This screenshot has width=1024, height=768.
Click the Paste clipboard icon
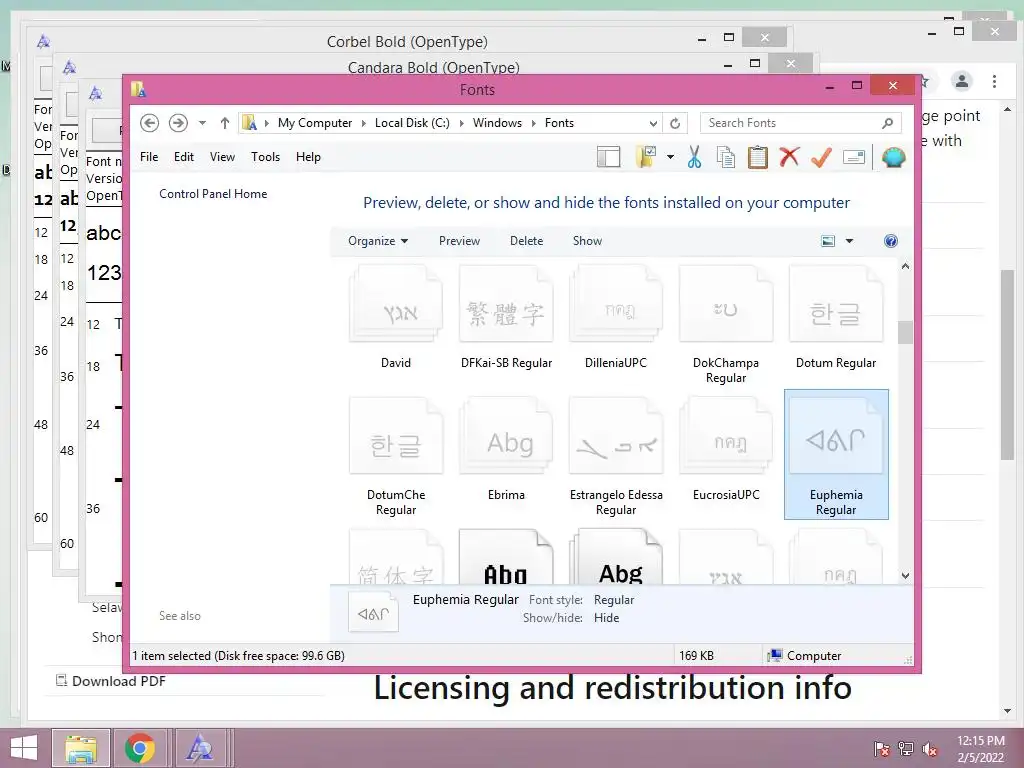(x=758, y=157)
